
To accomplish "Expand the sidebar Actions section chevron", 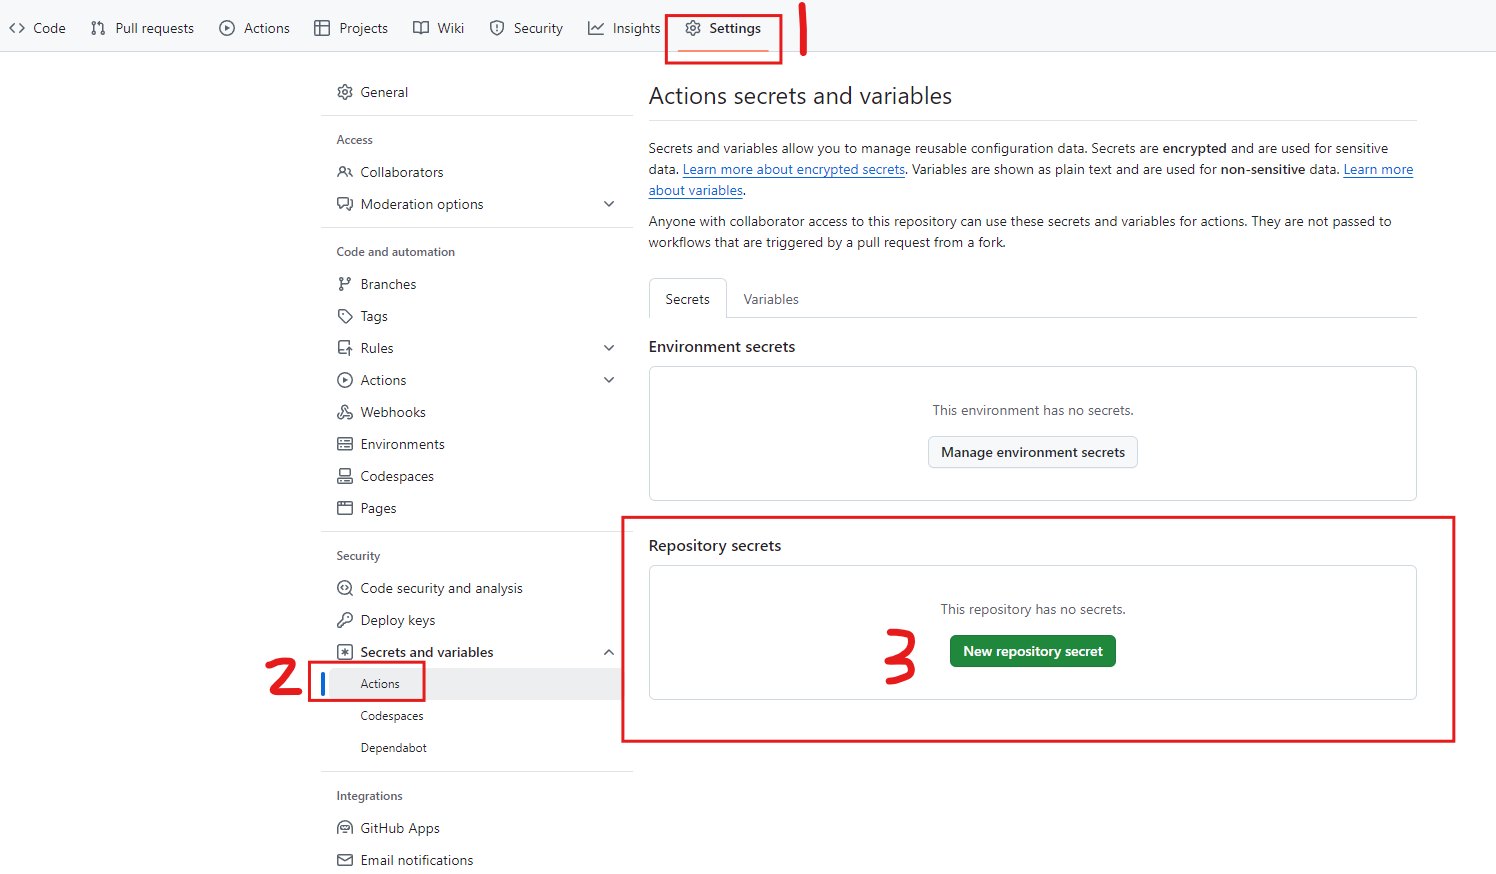I will click(609, 380).
